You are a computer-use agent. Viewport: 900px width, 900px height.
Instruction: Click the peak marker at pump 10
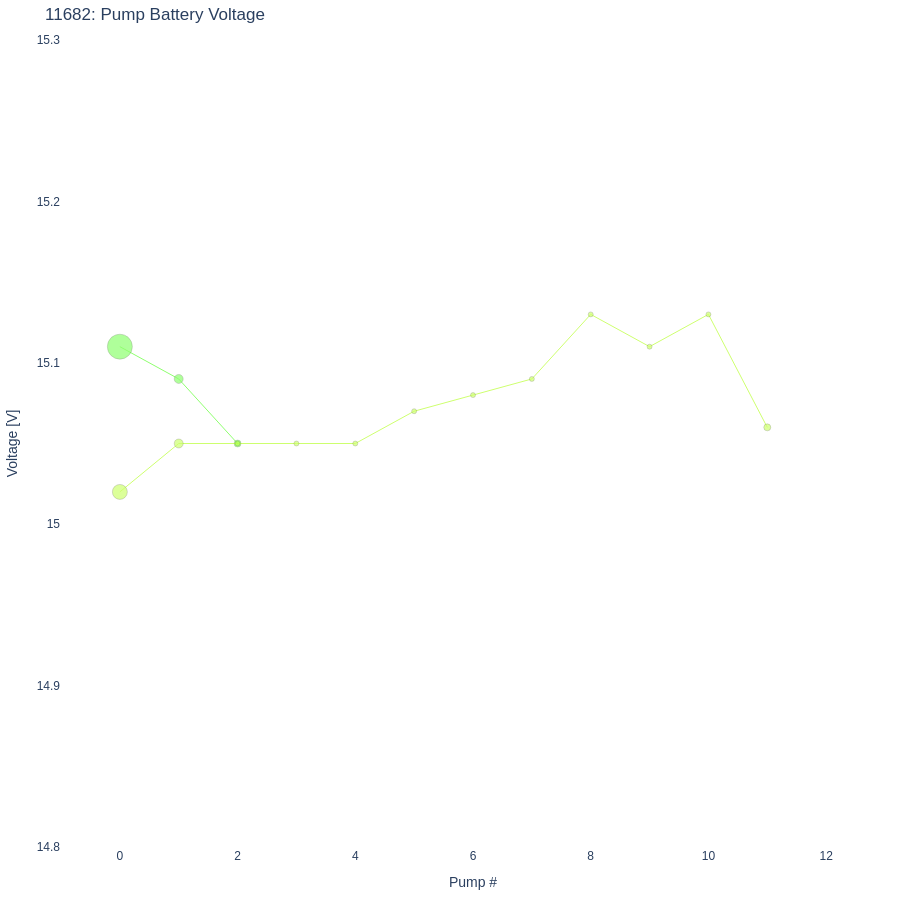pyautogui.click(x=708, y=314)
